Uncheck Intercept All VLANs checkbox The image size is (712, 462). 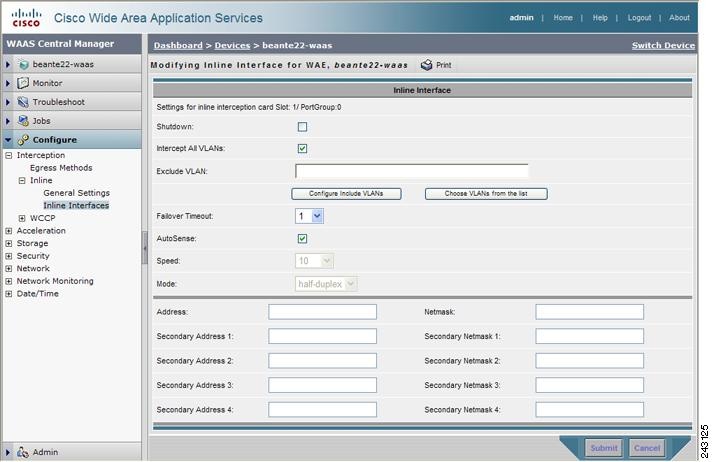(302, 149)
